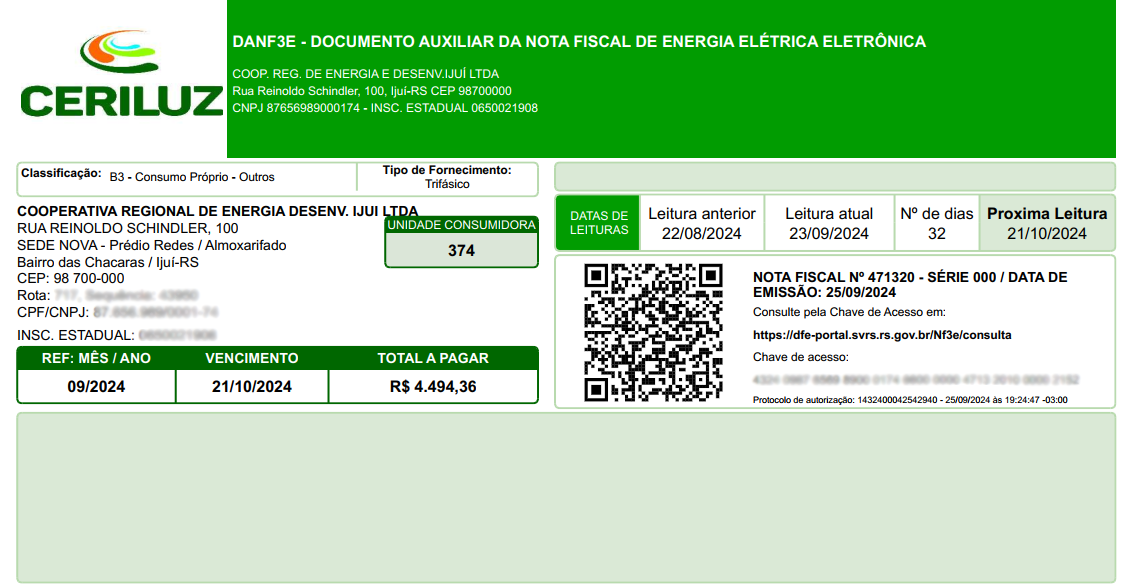Viewport: 1147px width, 585px height.
Task: Click the 'Rota:' line
Action: click(x=108, y=295)
